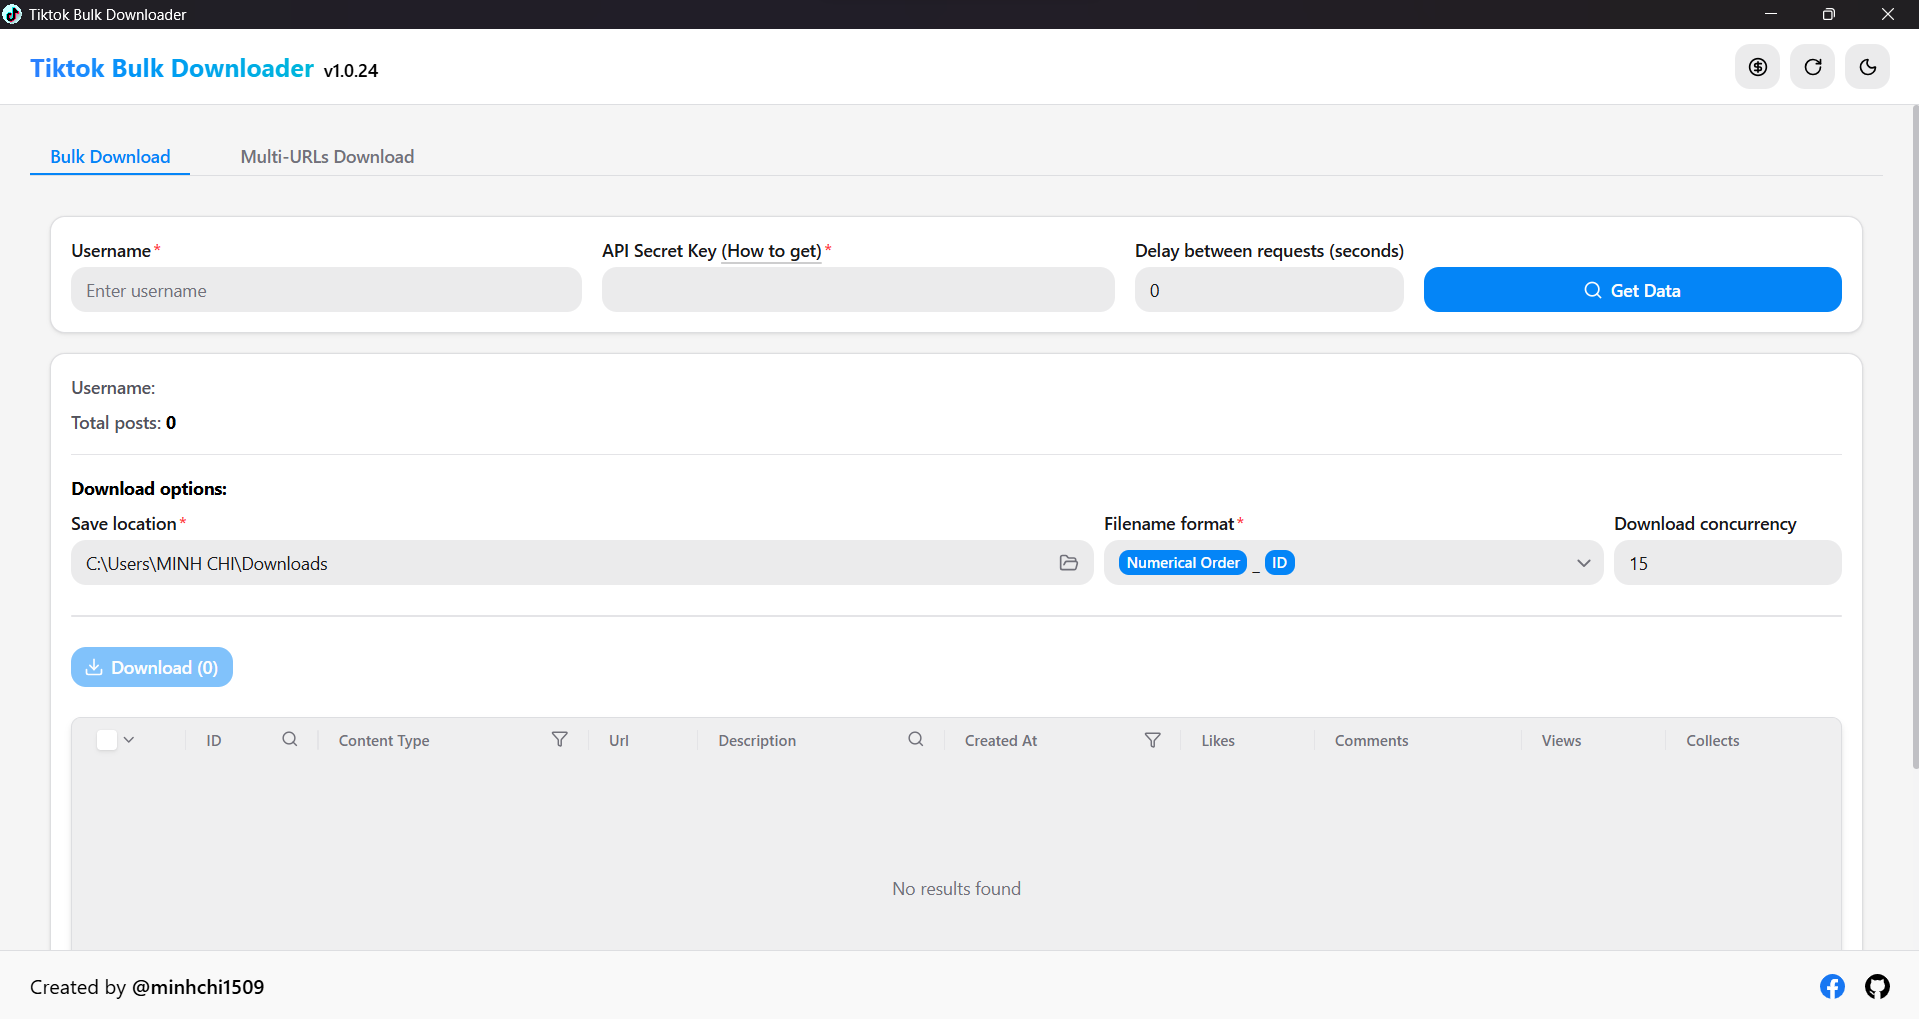1919x1019 pixels.
Task: Click the Description column search icon
Action: click(916, 739)
